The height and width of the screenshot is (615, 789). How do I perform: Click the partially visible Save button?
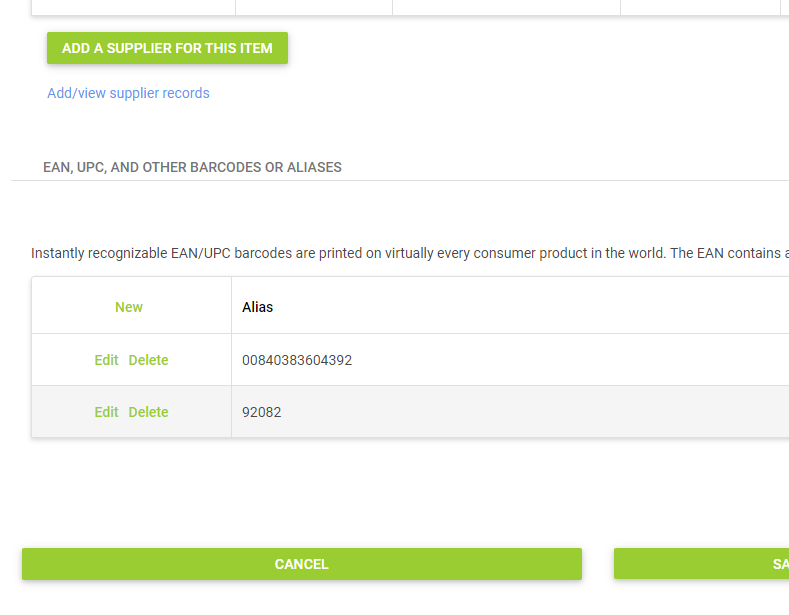coord(701,564)
